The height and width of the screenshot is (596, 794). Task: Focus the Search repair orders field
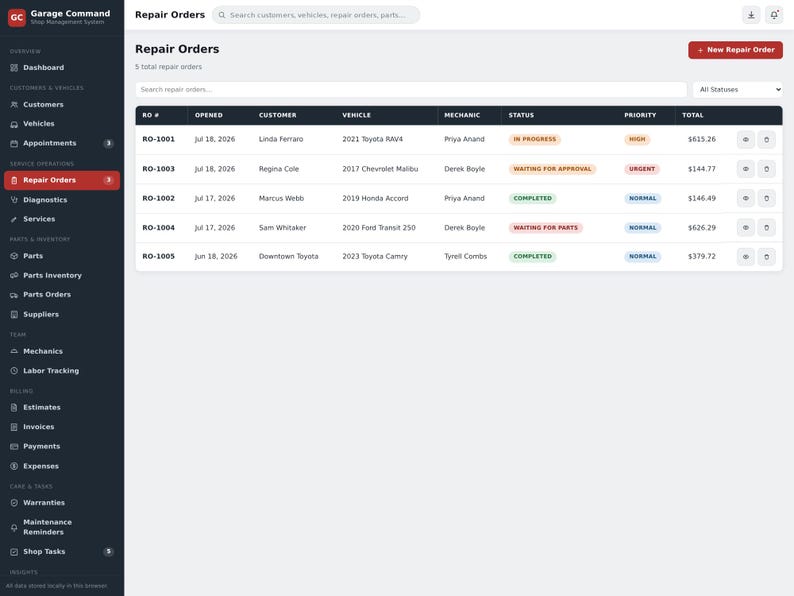411,90
